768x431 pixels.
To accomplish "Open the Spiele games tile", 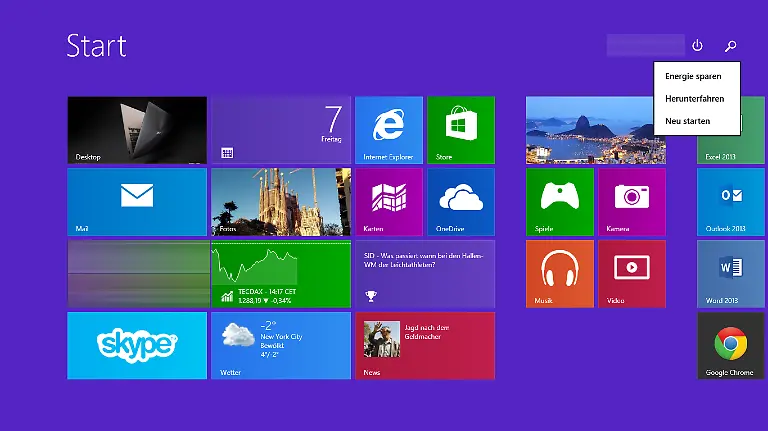I will (x=560, y=202).
